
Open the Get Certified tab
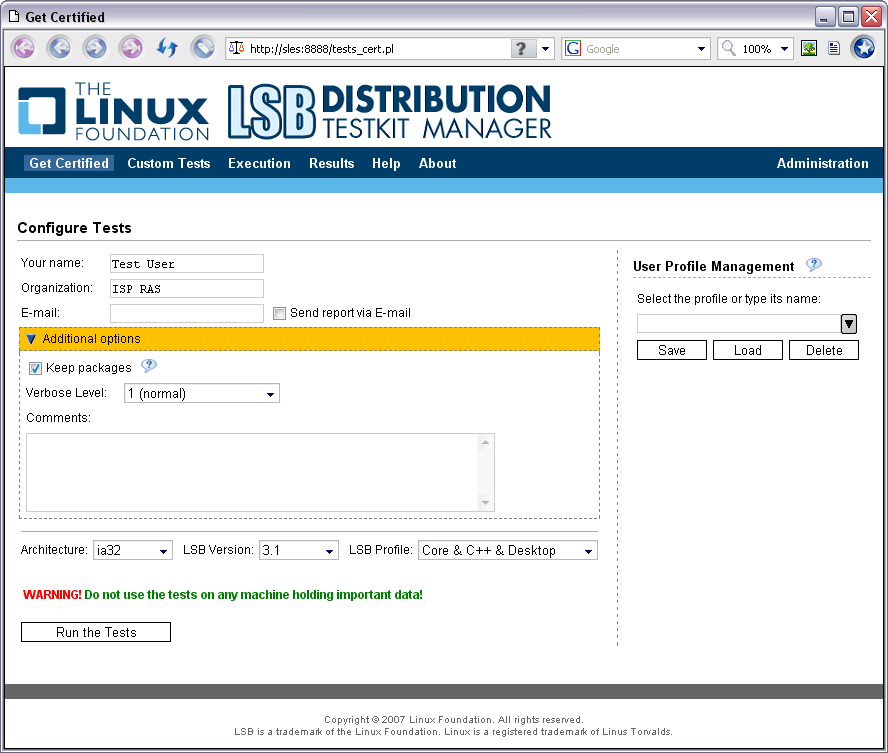69,163
